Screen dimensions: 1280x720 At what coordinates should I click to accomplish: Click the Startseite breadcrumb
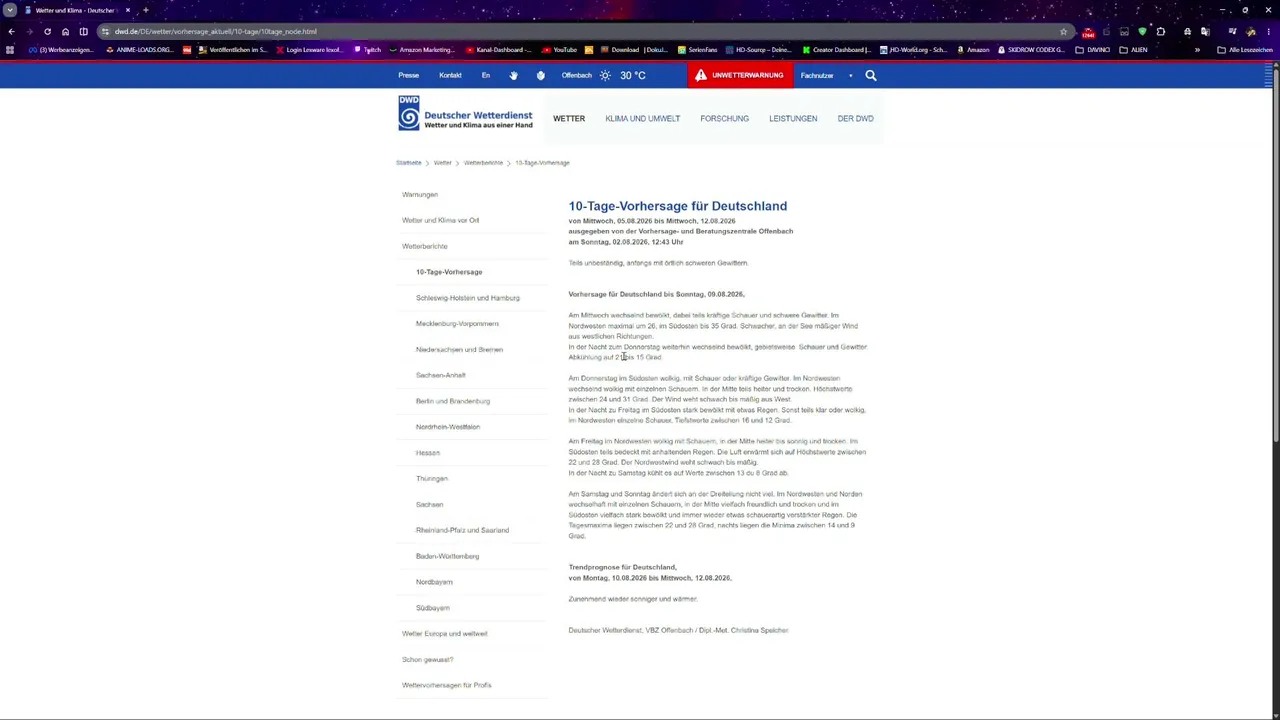tap(408, 162)
